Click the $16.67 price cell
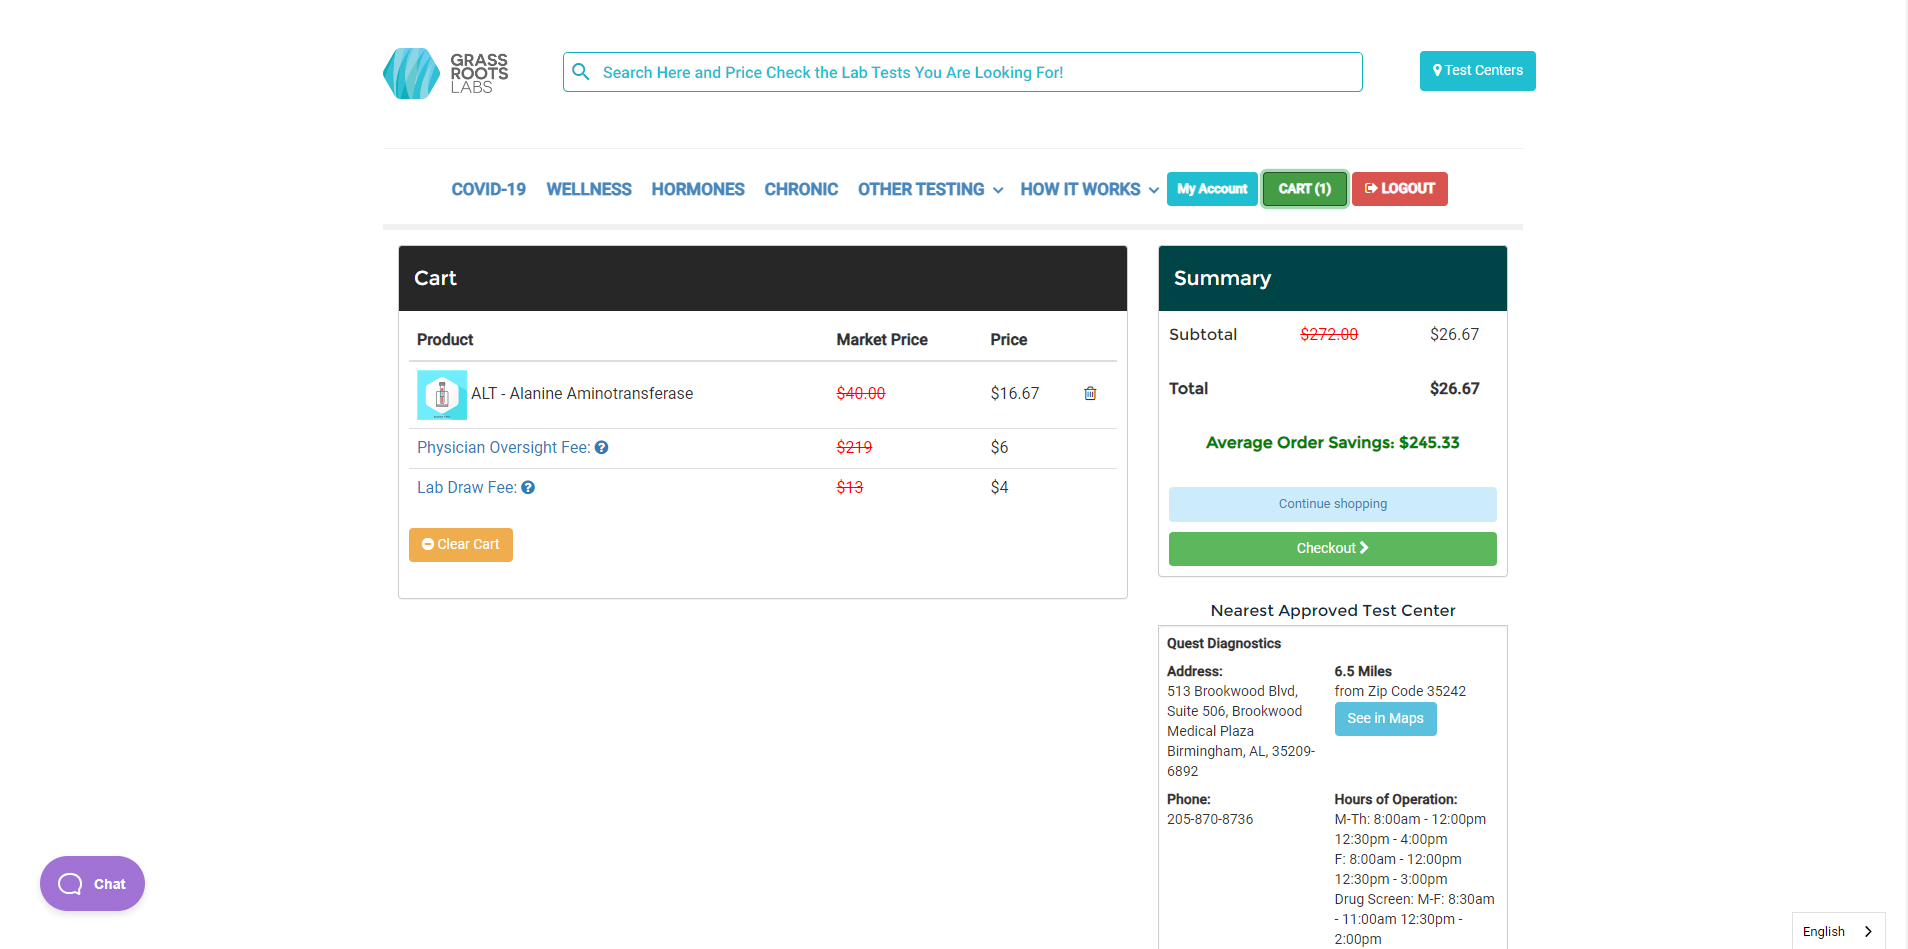This screenshot has height=949, width=1908. pyautogui.click(x=1015, y=394)
